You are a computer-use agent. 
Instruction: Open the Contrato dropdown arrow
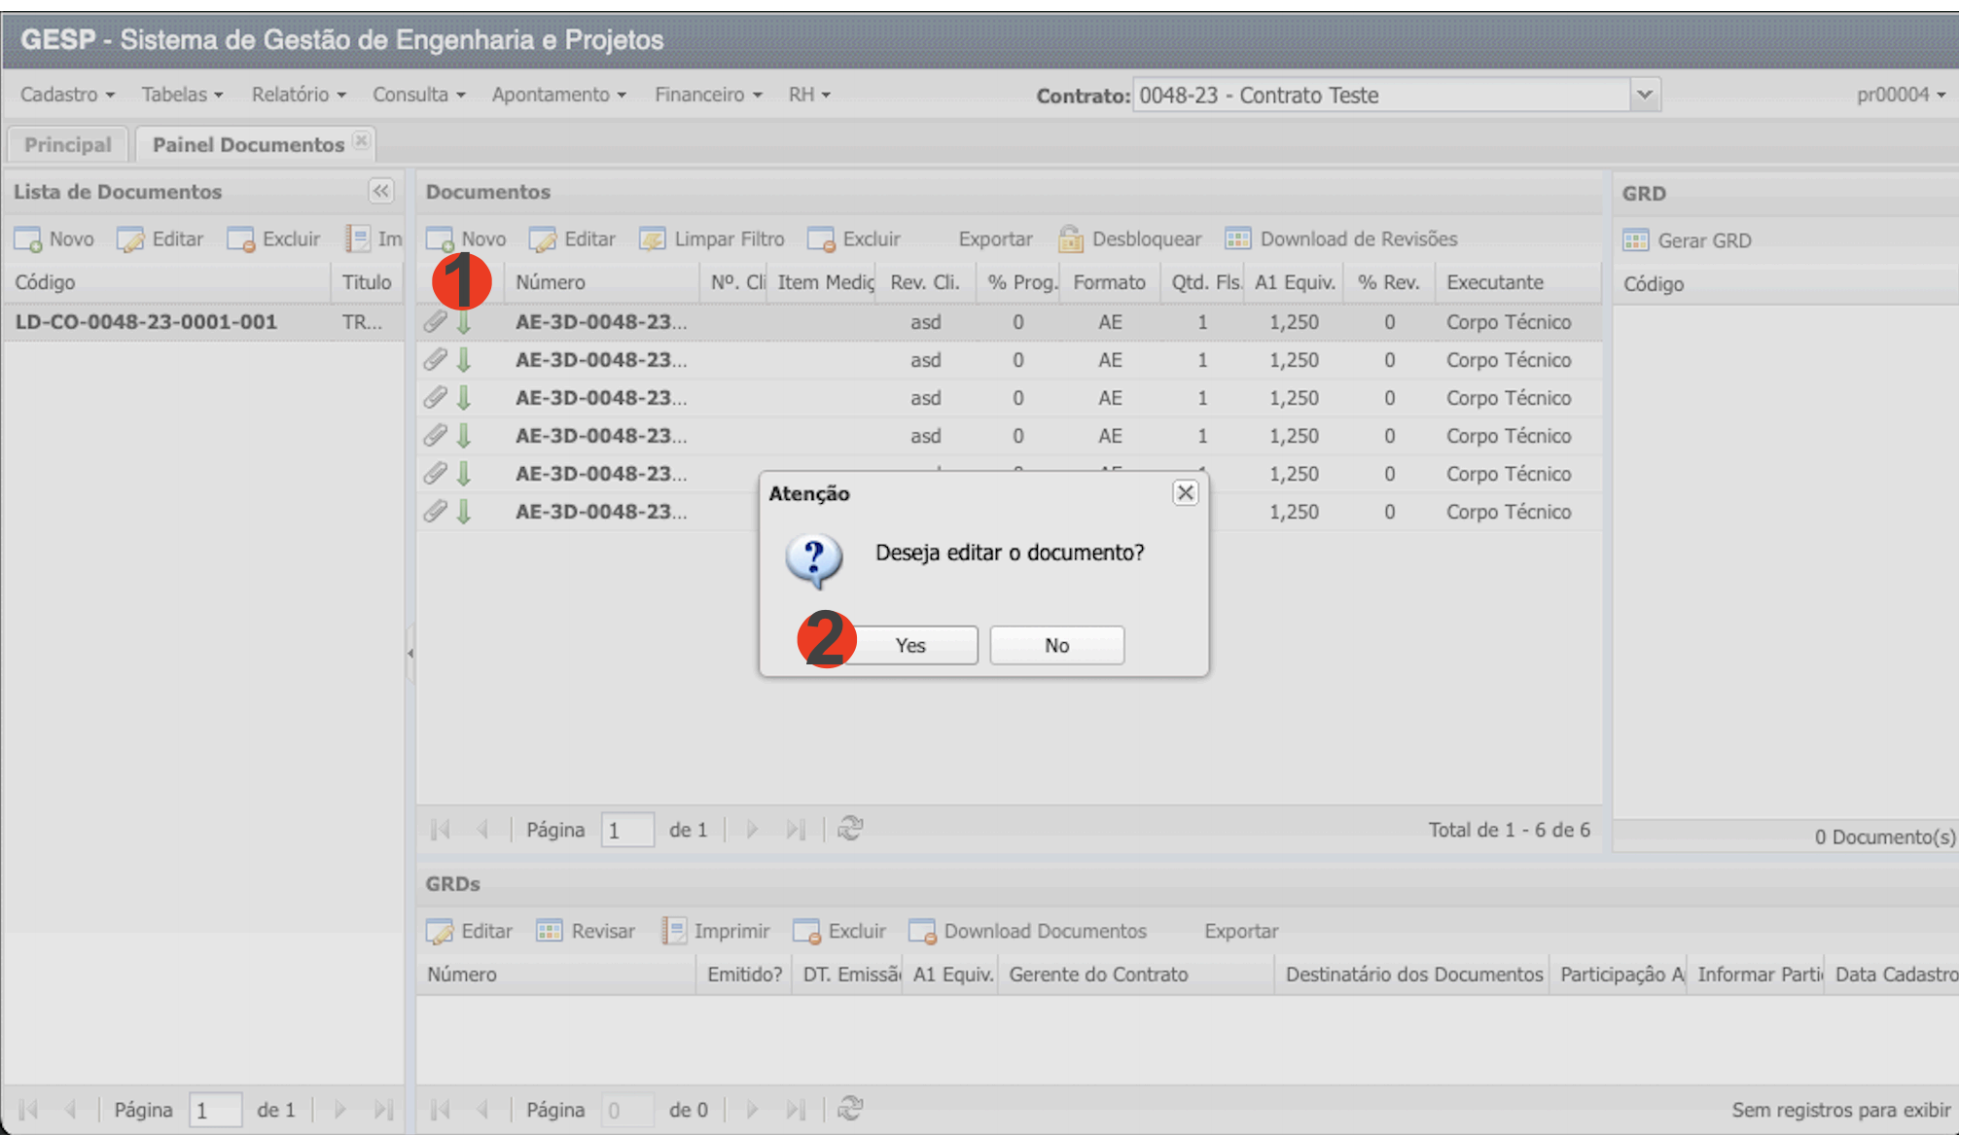(x=1644, y=95)
